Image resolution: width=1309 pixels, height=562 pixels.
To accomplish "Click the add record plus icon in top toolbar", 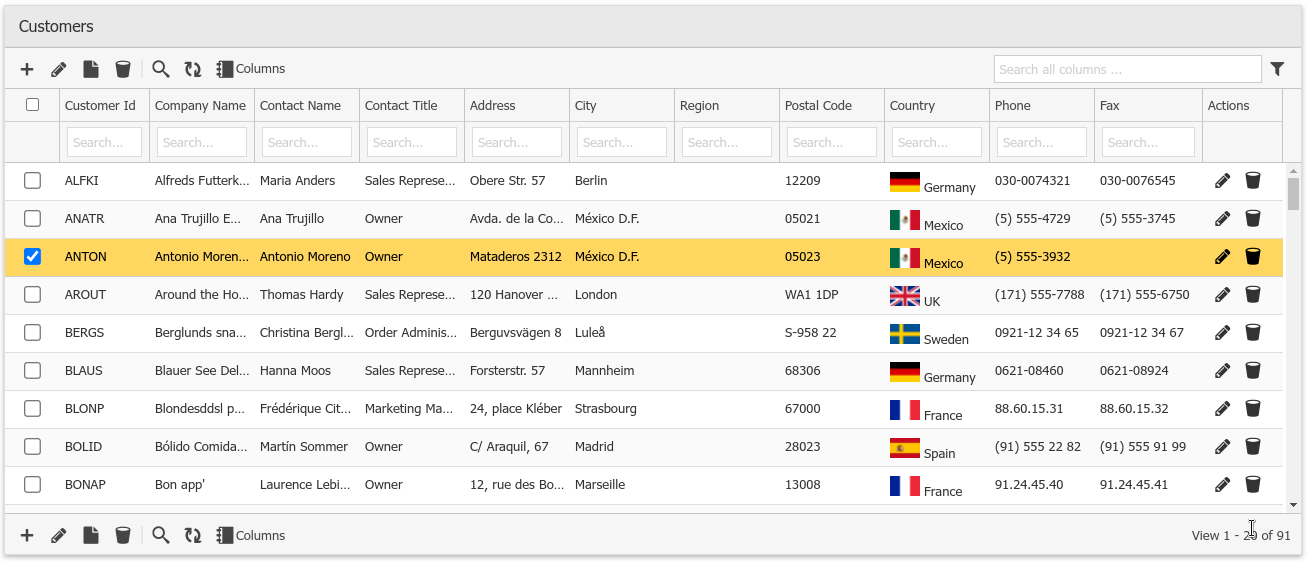I will coord(27,69).
